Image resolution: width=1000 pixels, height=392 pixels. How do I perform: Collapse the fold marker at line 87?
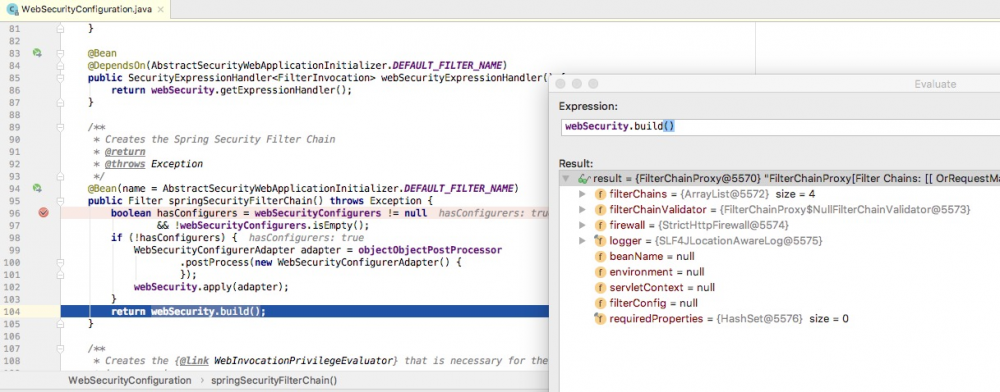point(61,102)
